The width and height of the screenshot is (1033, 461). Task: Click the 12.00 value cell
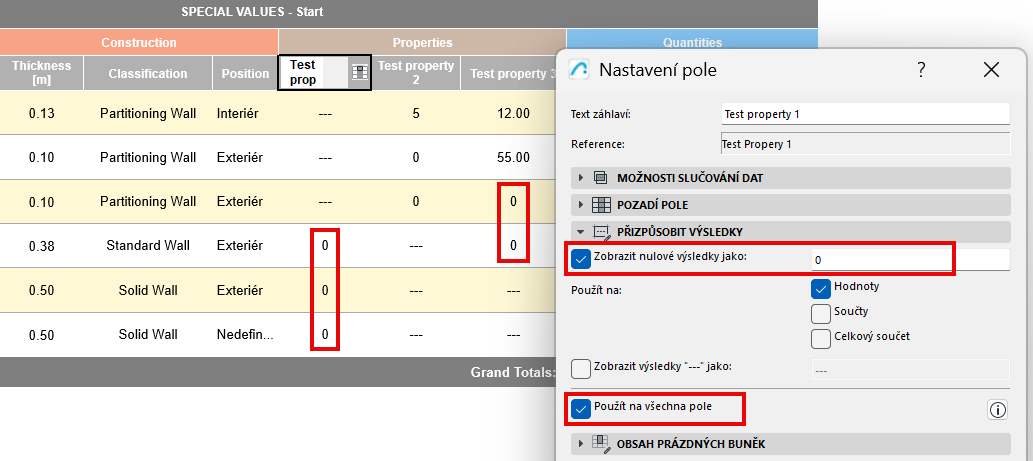coord(513,113)
